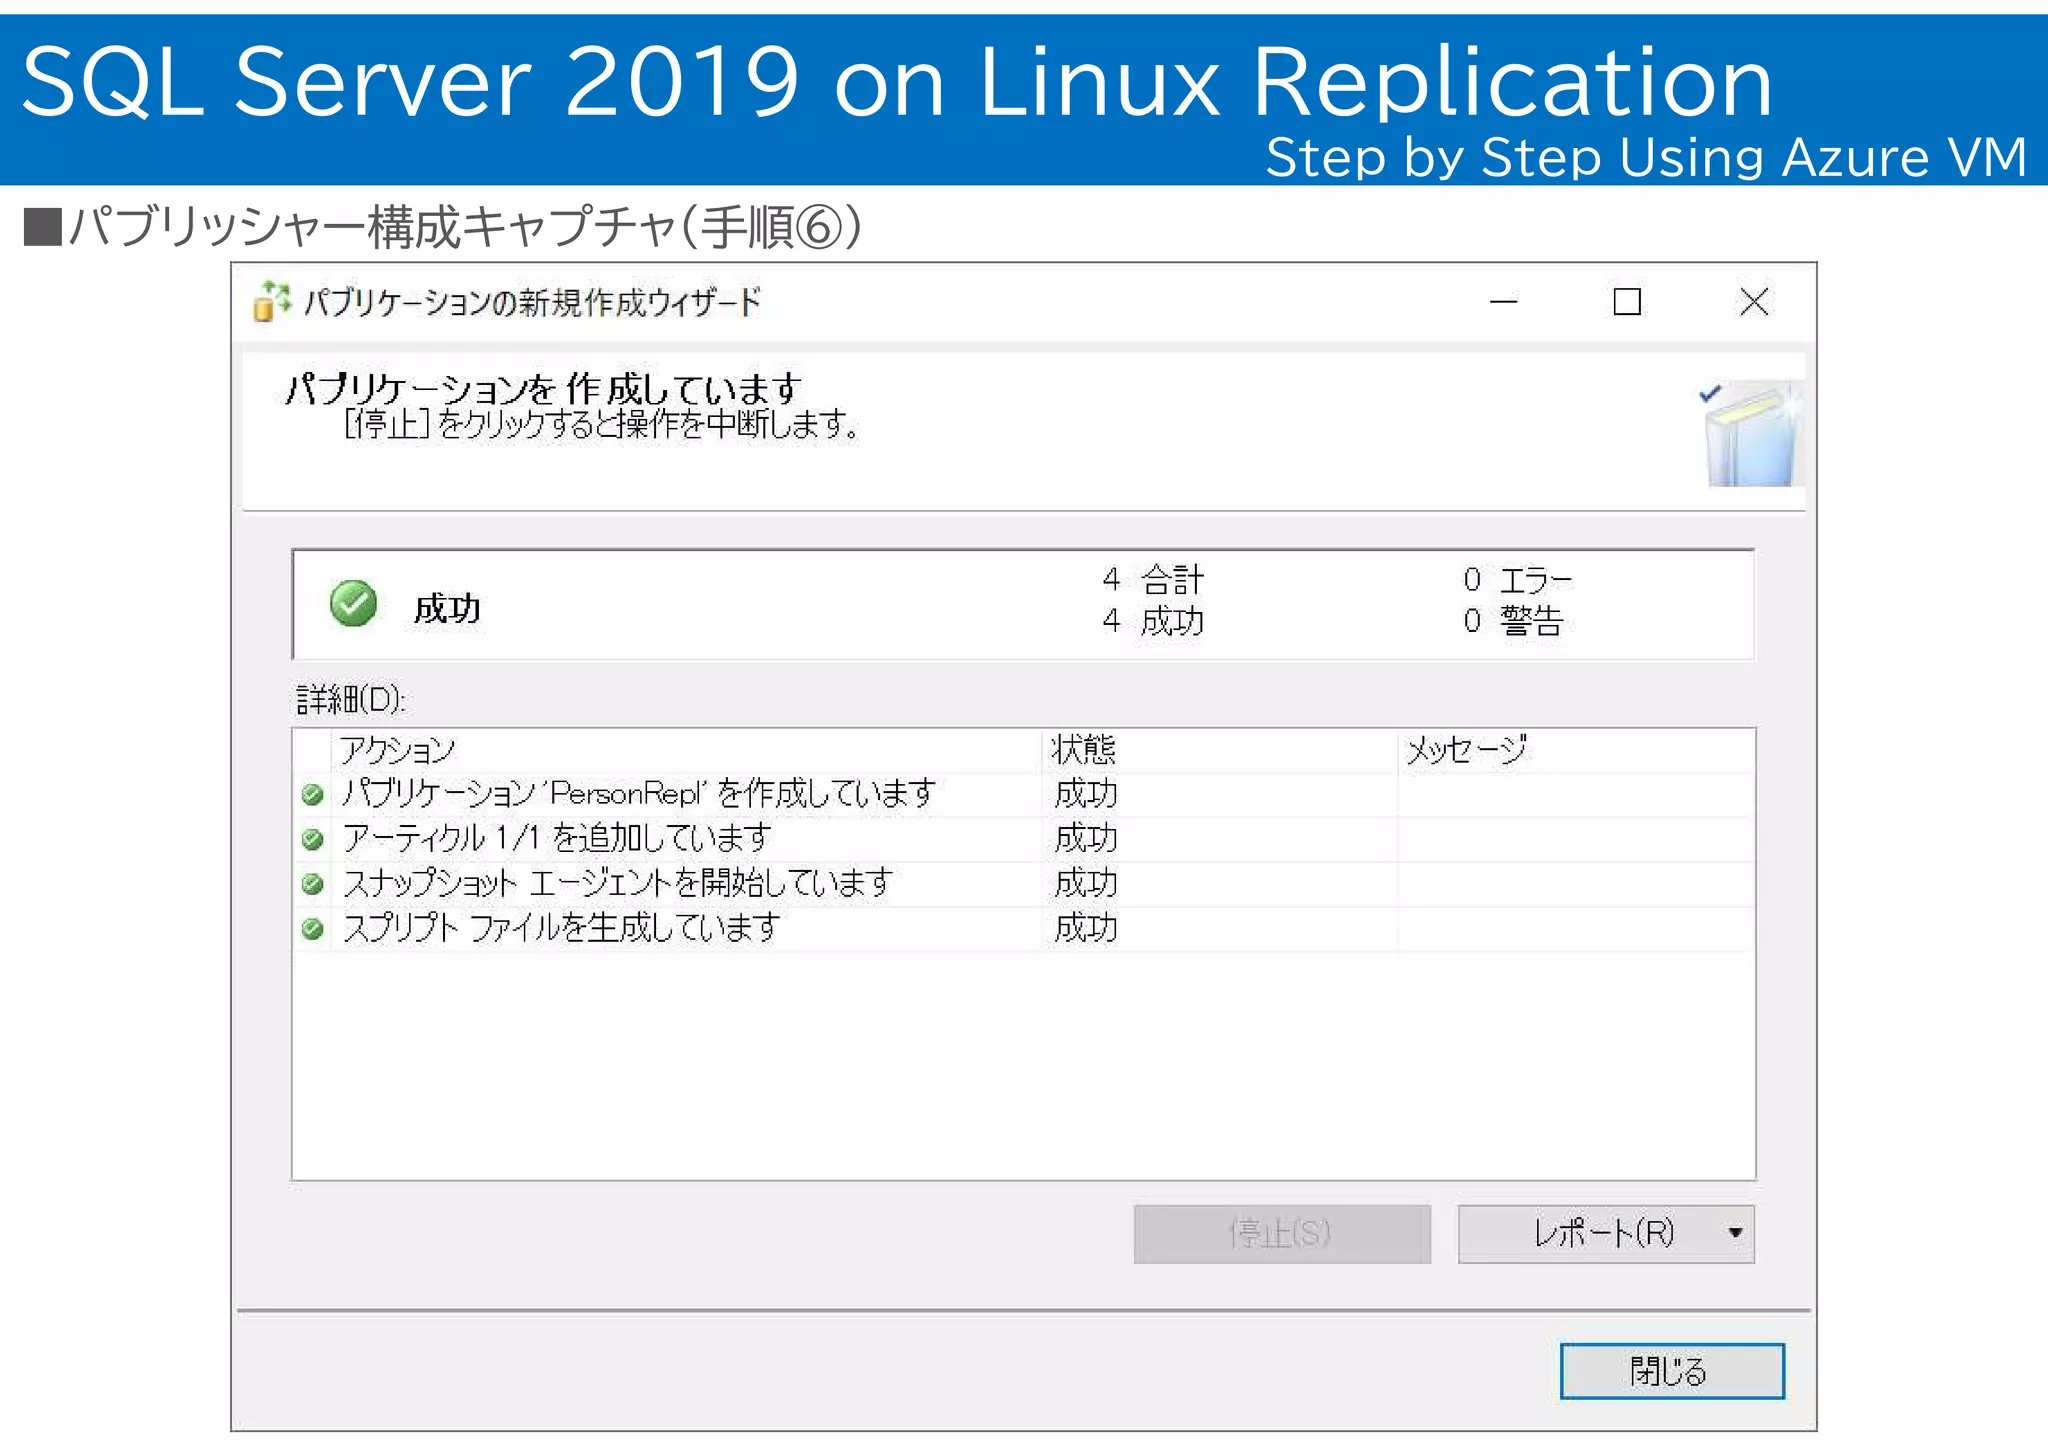This screenshot has height=1447, width=2048.
Task: Click green status icon for PersonRepl publication row
Action: tap(312, 794)
